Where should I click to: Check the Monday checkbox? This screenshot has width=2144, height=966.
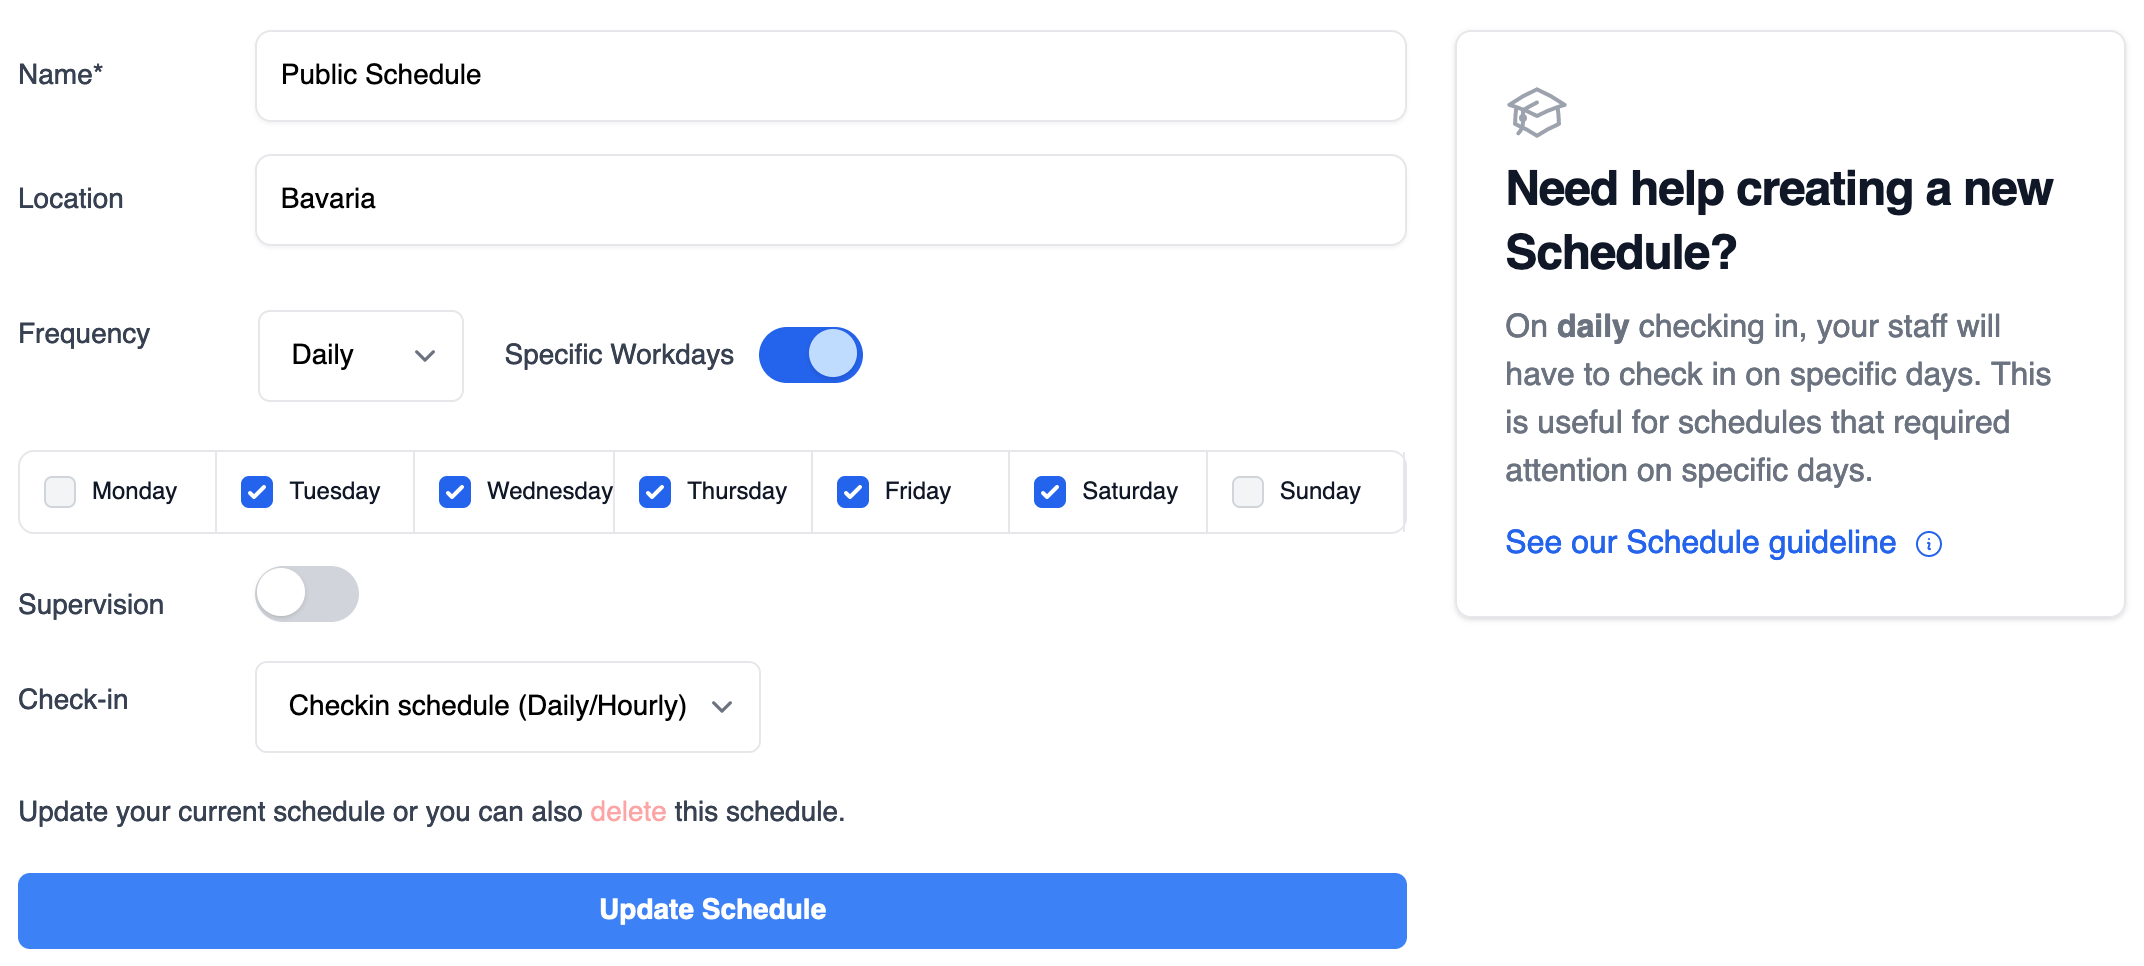[x=60, y=492]
